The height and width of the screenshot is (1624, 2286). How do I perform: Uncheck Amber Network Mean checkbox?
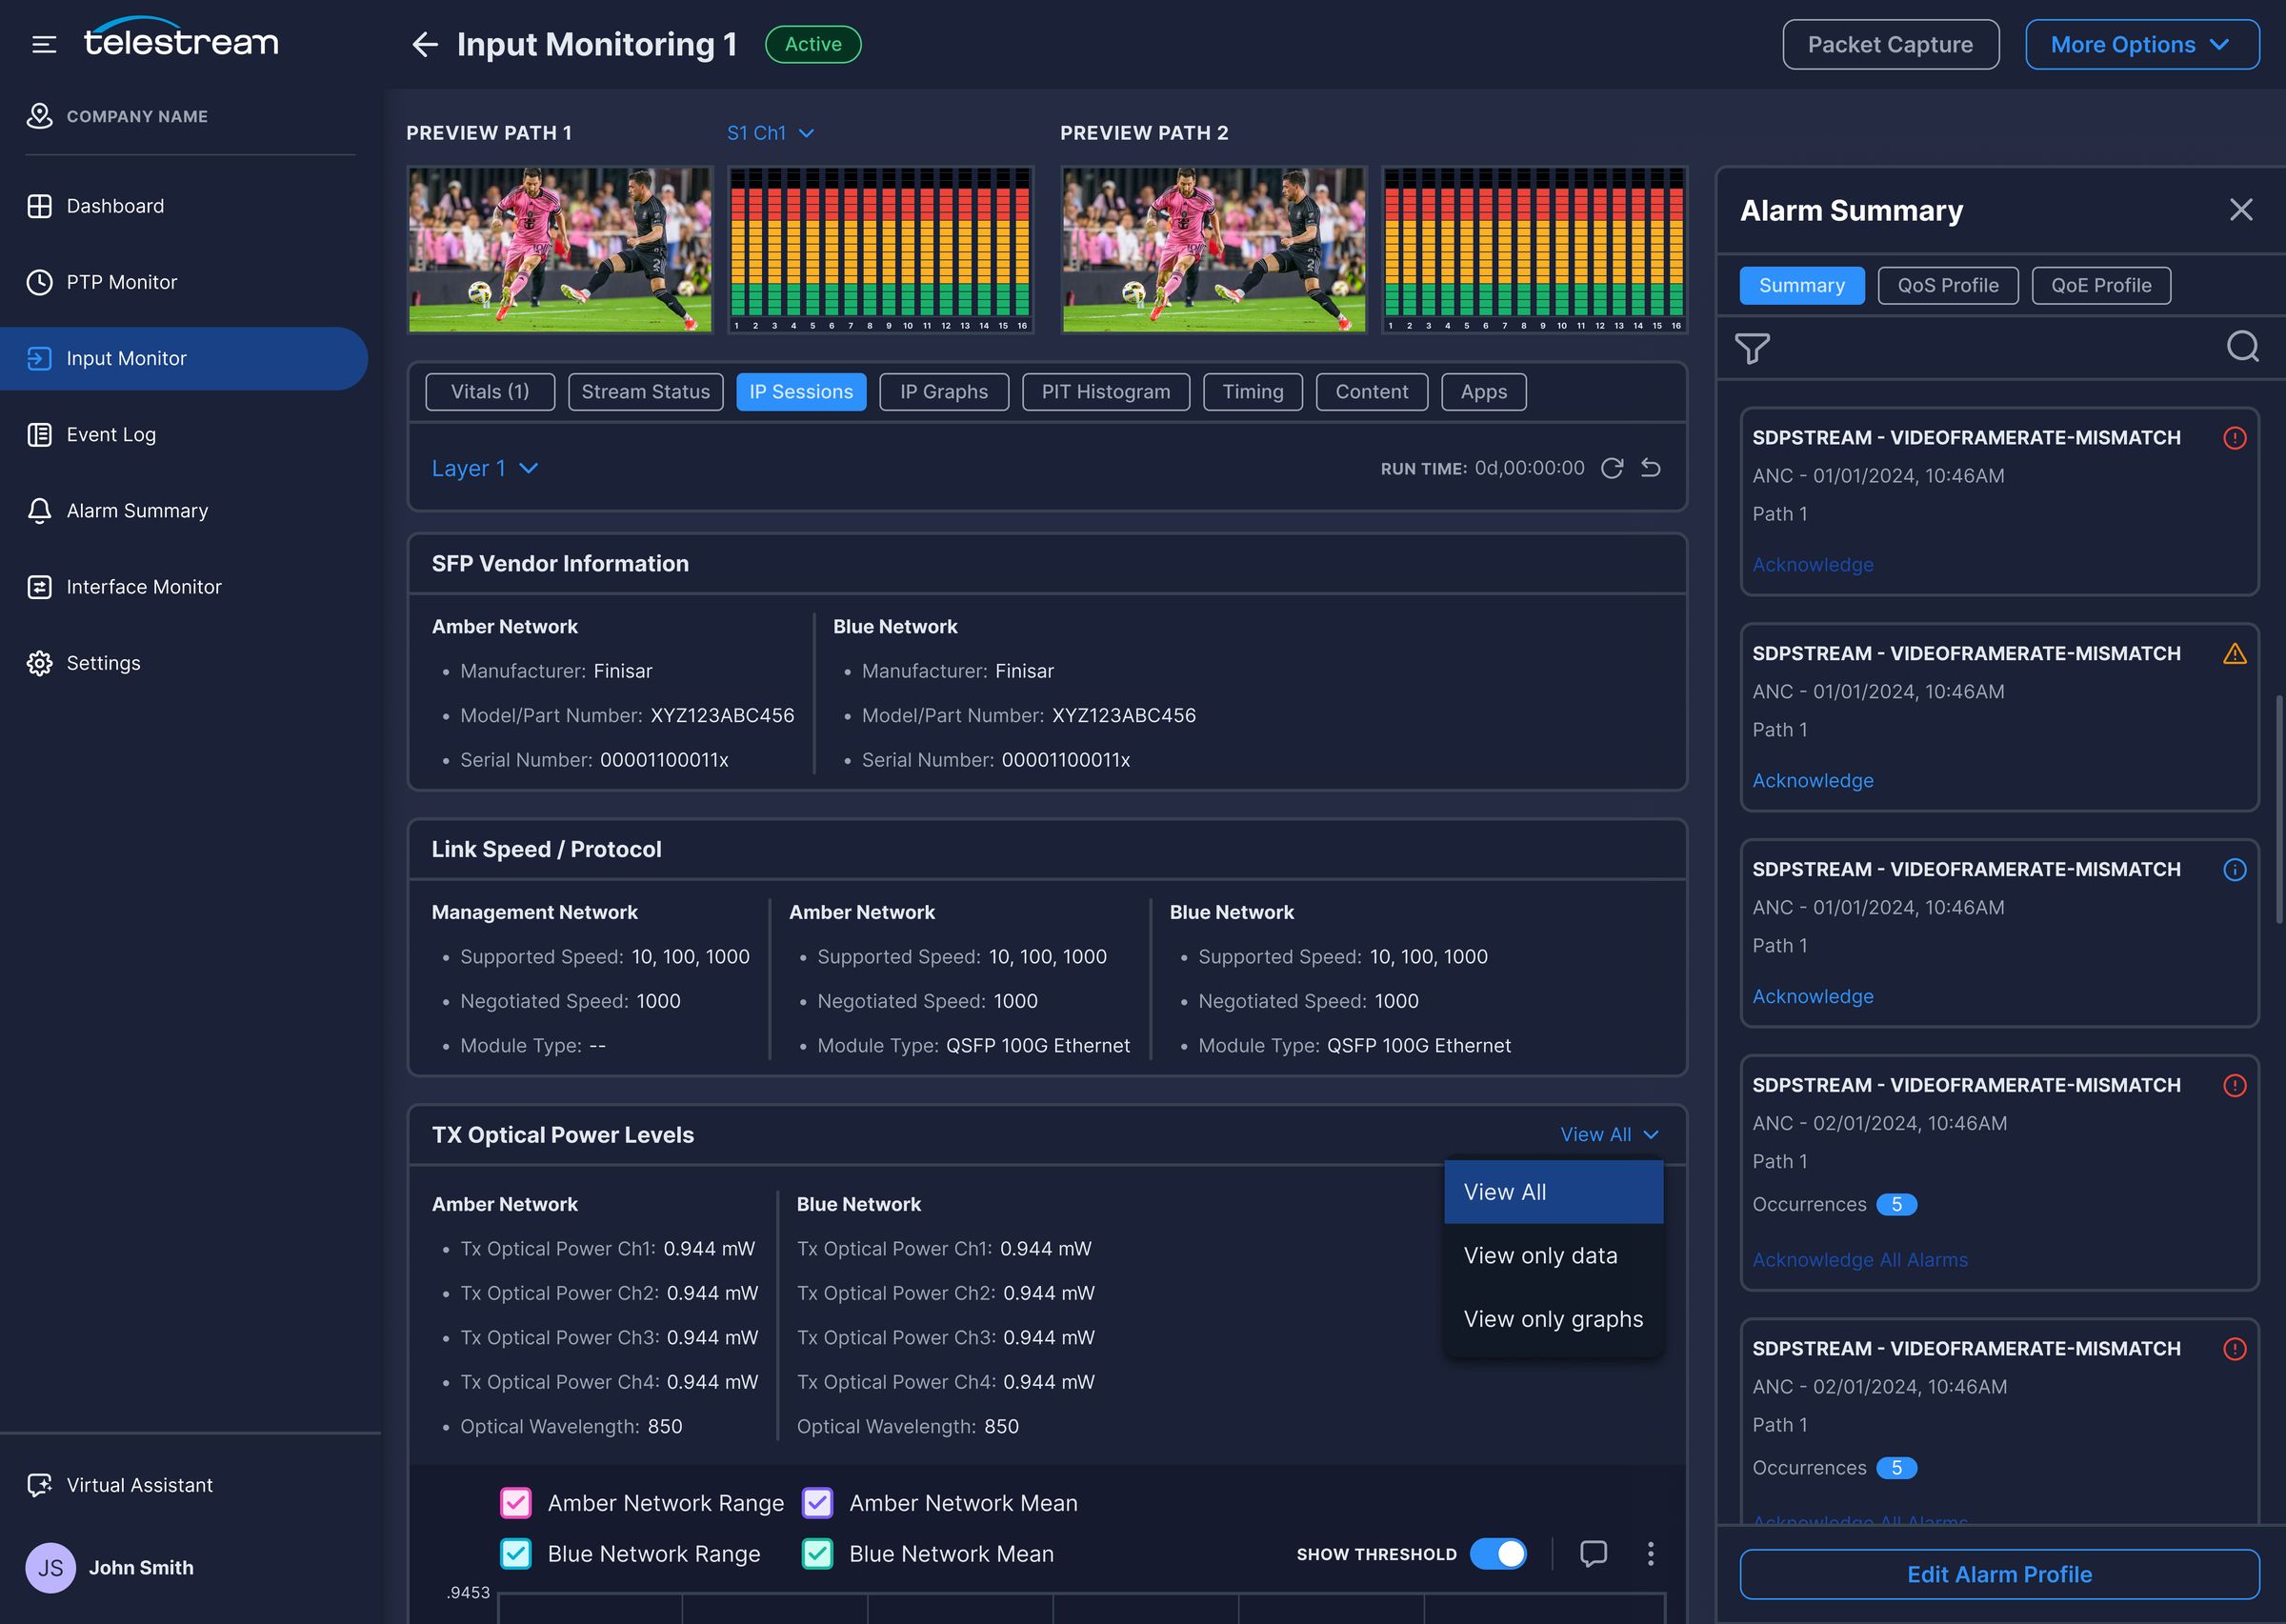[818, 1503]
